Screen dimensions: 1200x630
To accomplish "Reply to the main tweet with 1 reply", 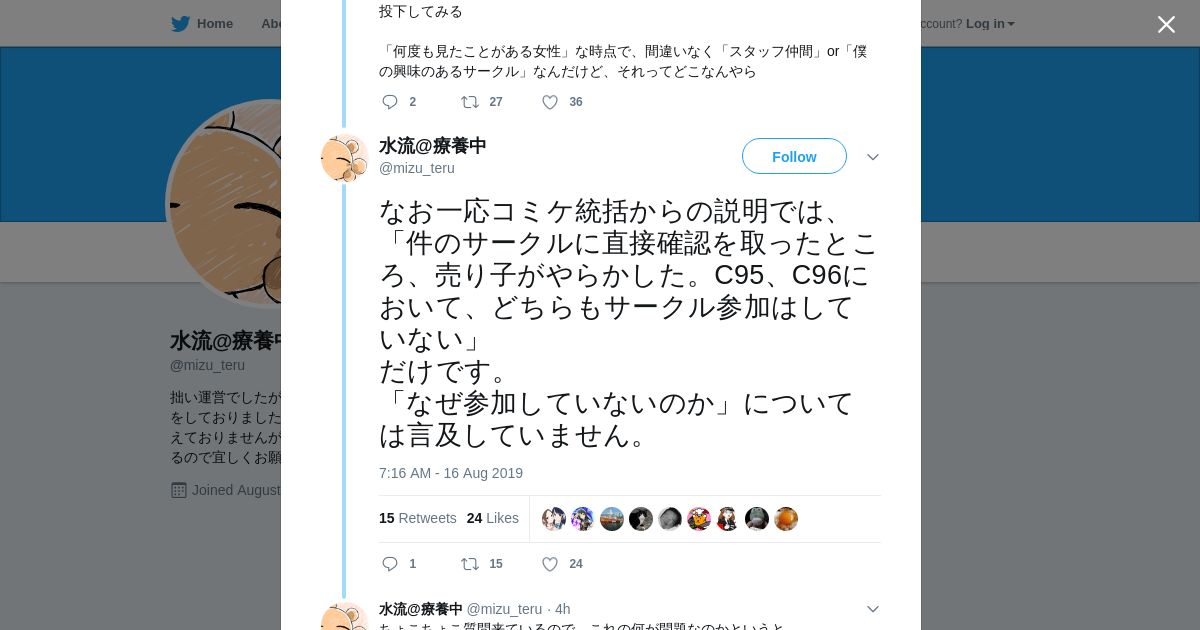I will [390, 564].
